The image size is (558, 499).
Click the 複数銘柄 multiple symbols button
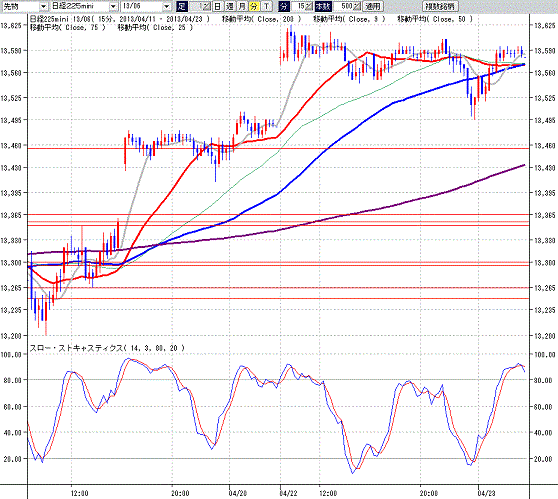pos(440,6)
